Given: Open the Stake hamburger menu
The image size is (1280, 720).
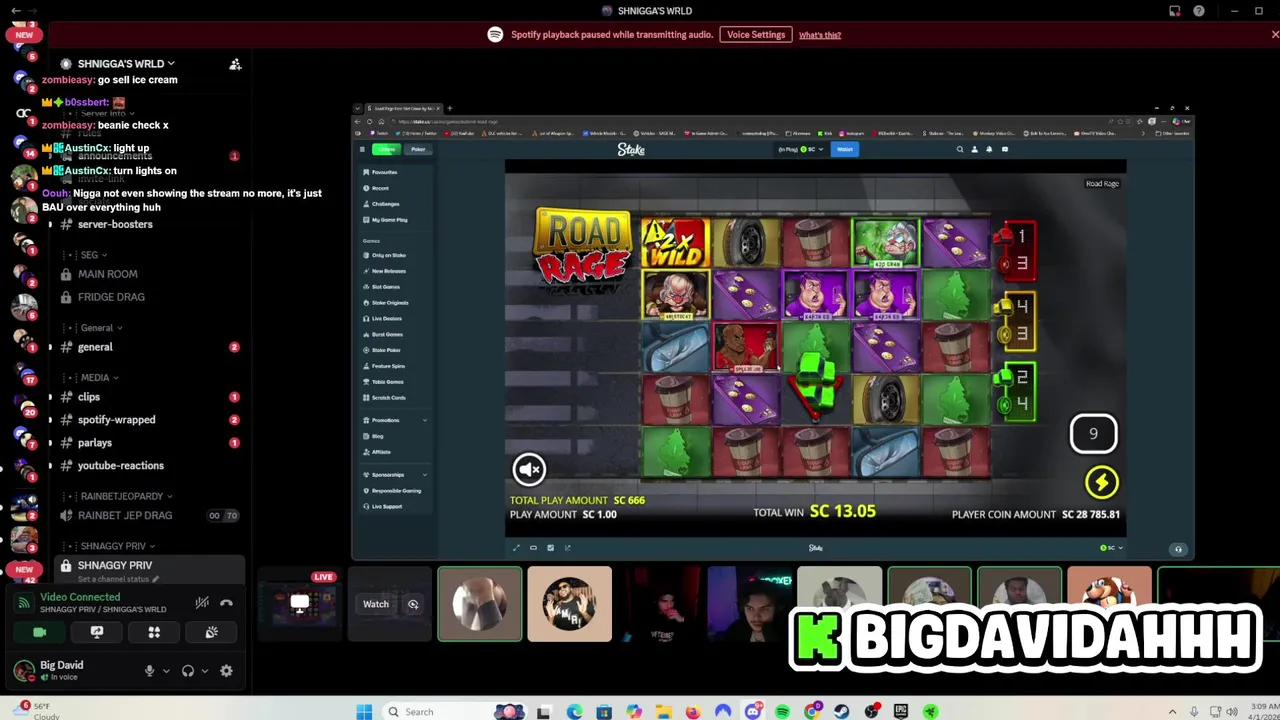Looking at the screenshot, I should [x=362, y=149].
